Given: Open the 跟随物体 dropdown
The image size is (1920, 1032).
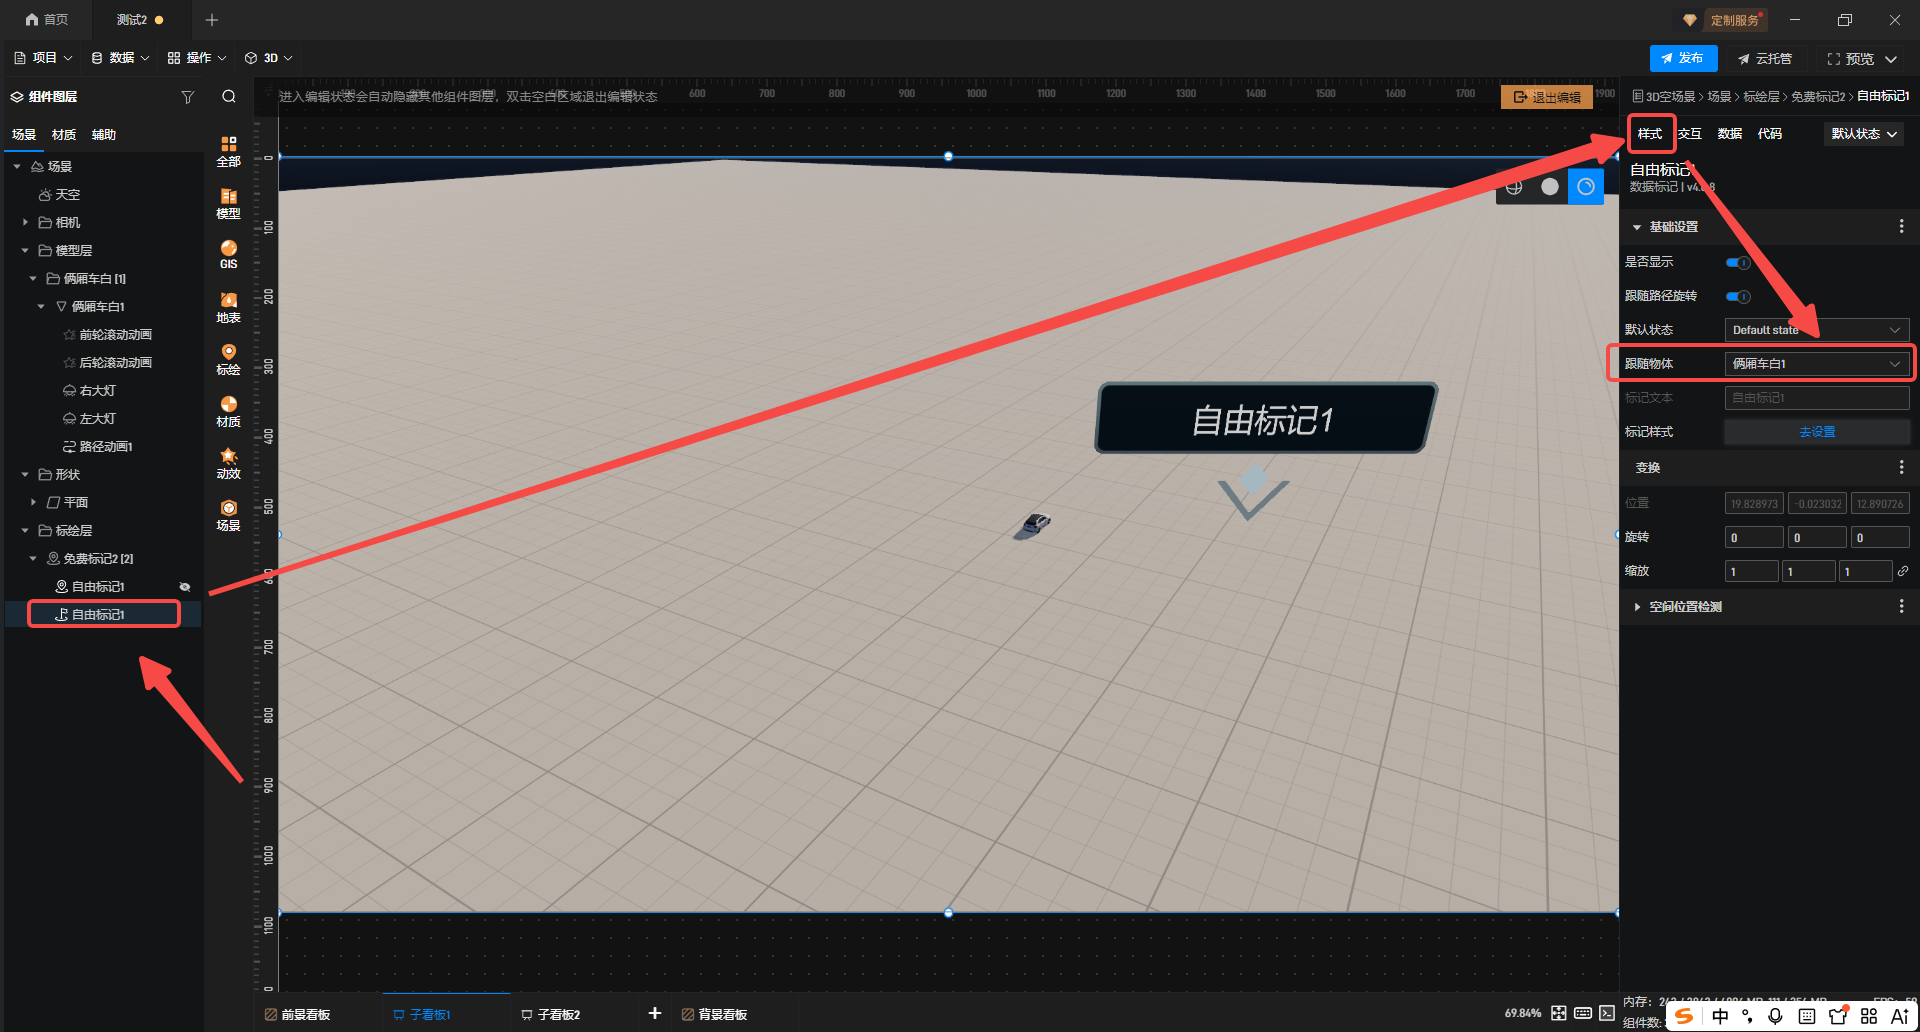Looking at the screenshot, I should [x=1816, y=364].
